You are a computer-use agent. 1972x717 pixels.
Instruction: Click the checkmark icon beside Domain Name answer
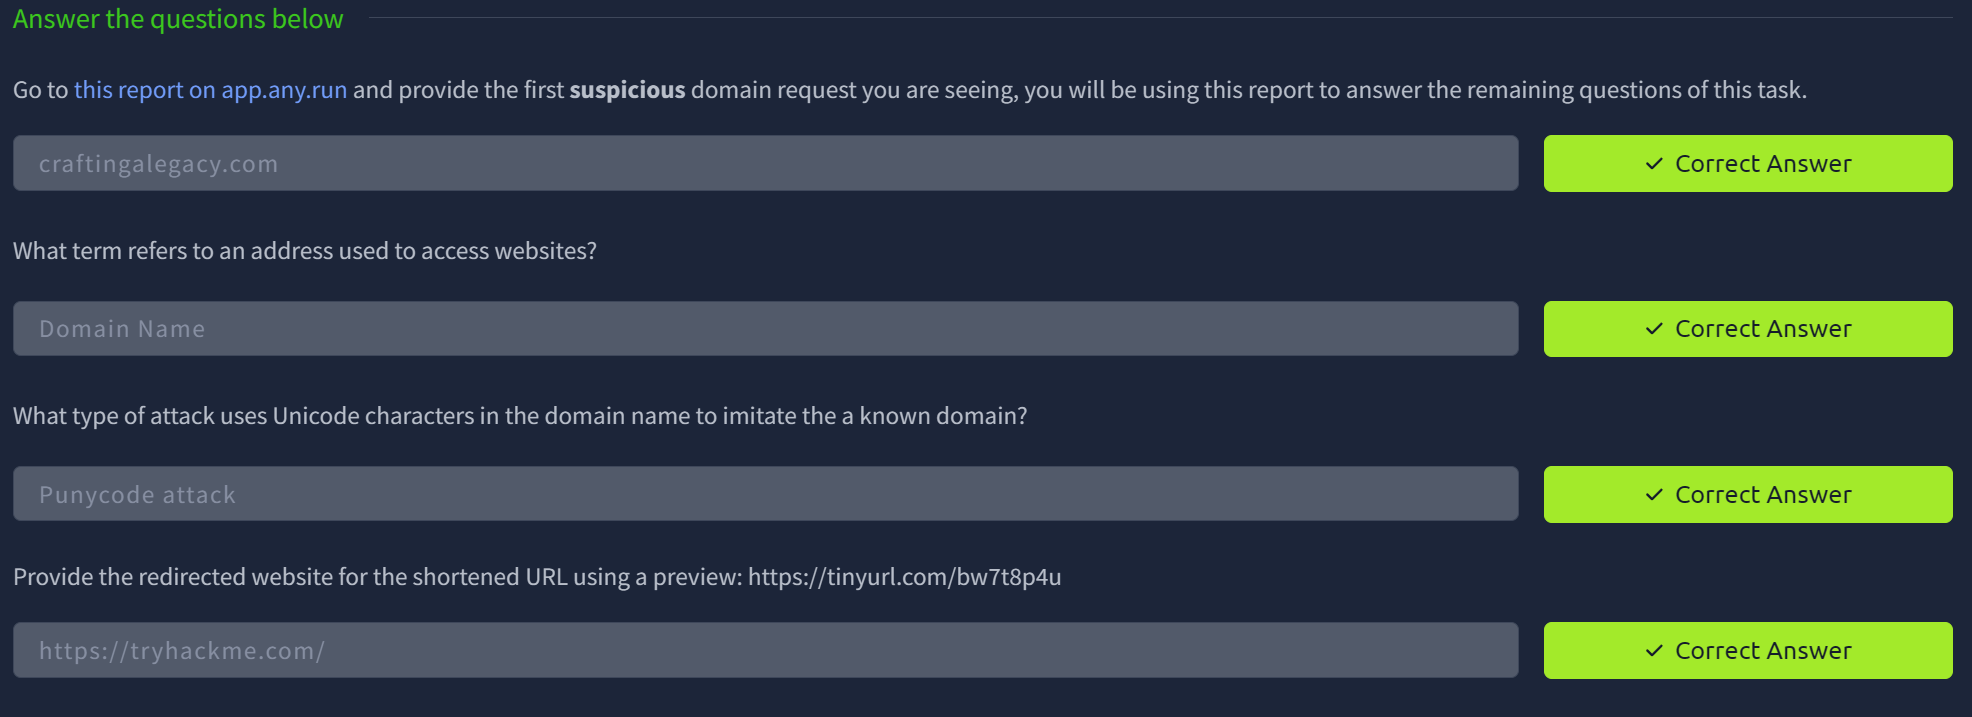click(1654, 329)
